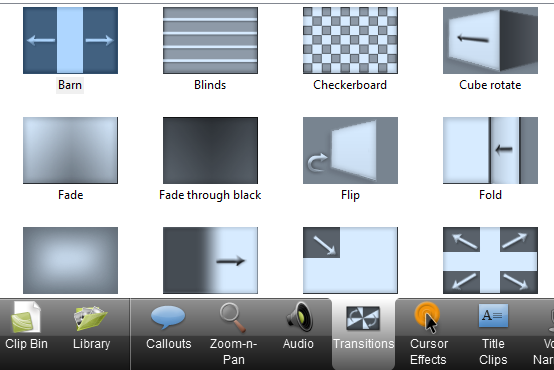554x370 pixels.
Task: Click the Cube rotate label text
Action: click(x=490, y=85)
